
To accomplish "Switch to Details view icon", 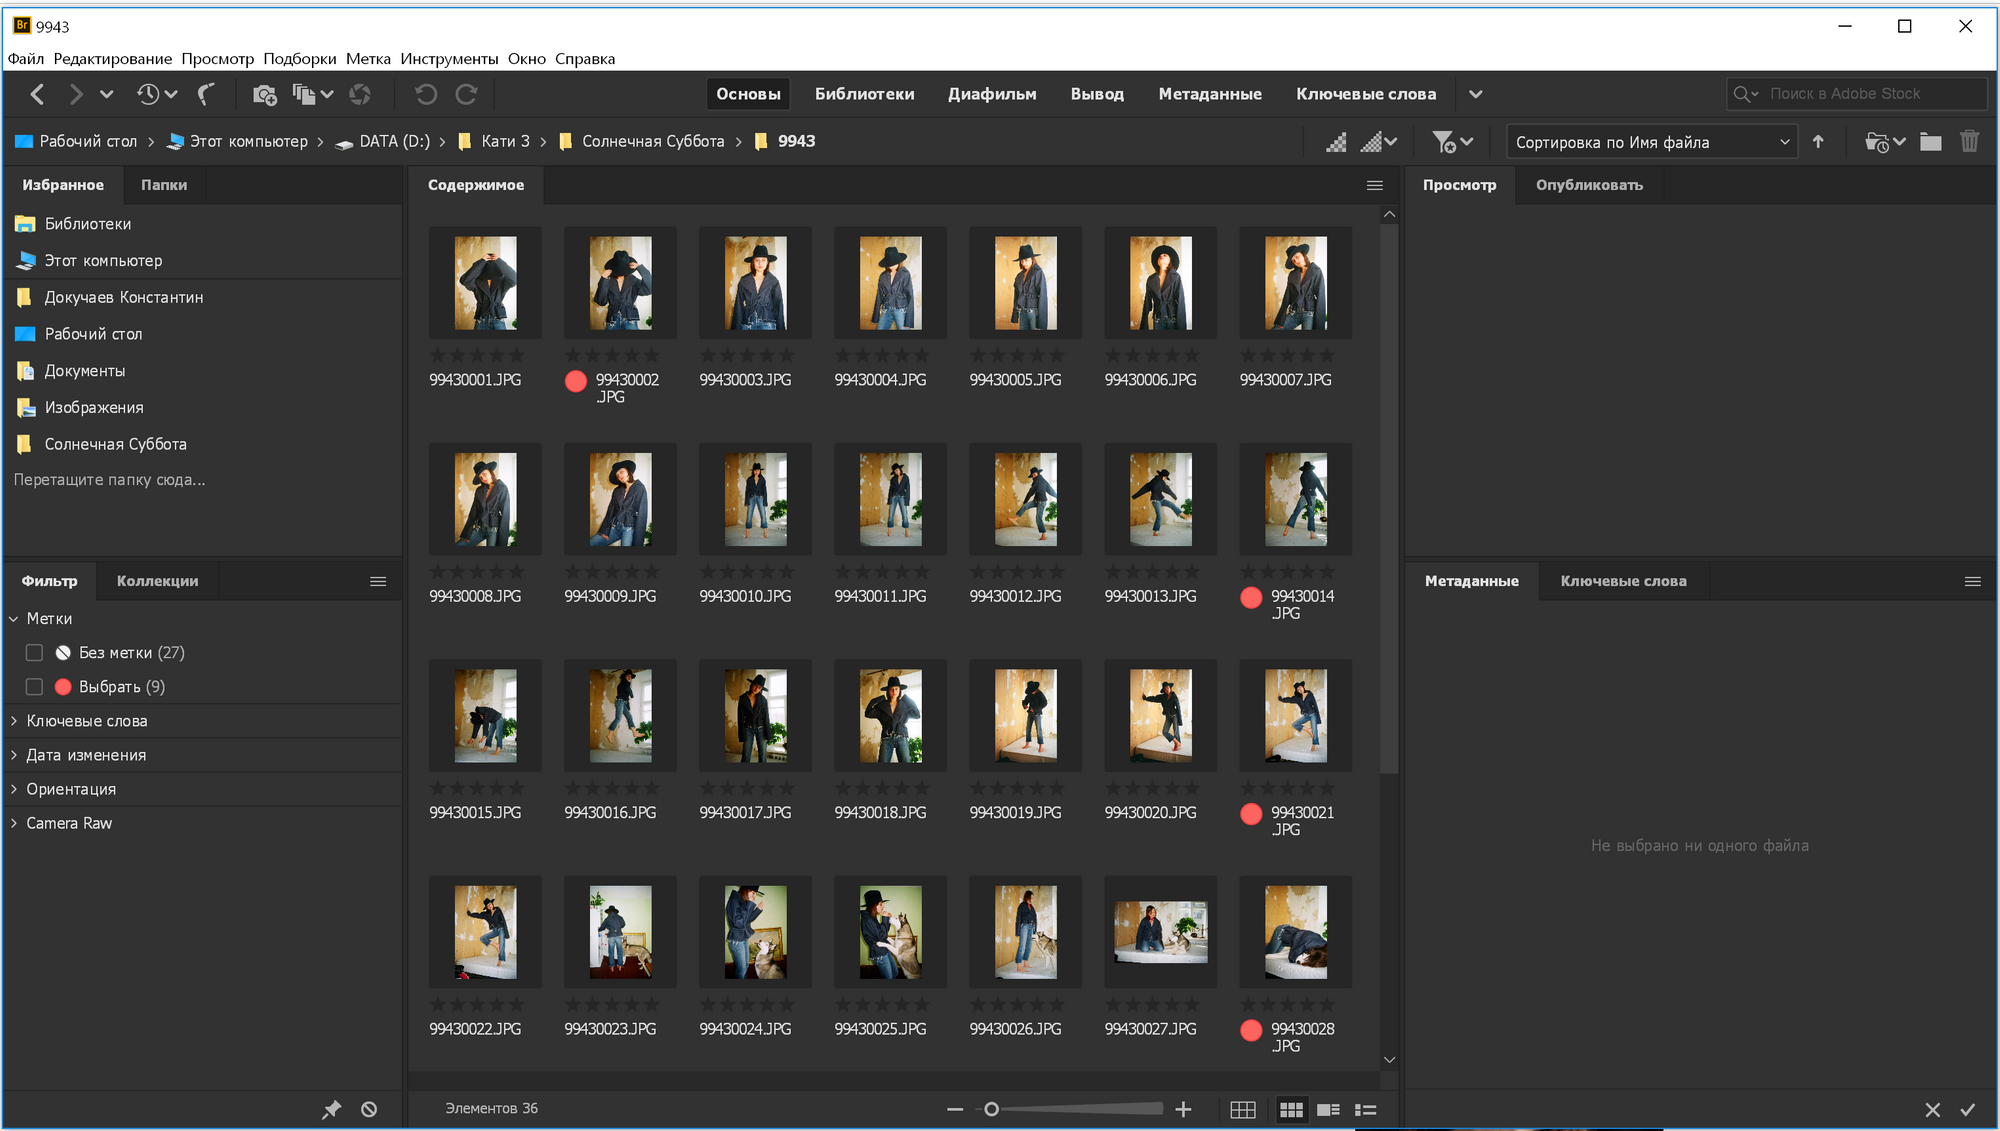I will point(1329,1109).
